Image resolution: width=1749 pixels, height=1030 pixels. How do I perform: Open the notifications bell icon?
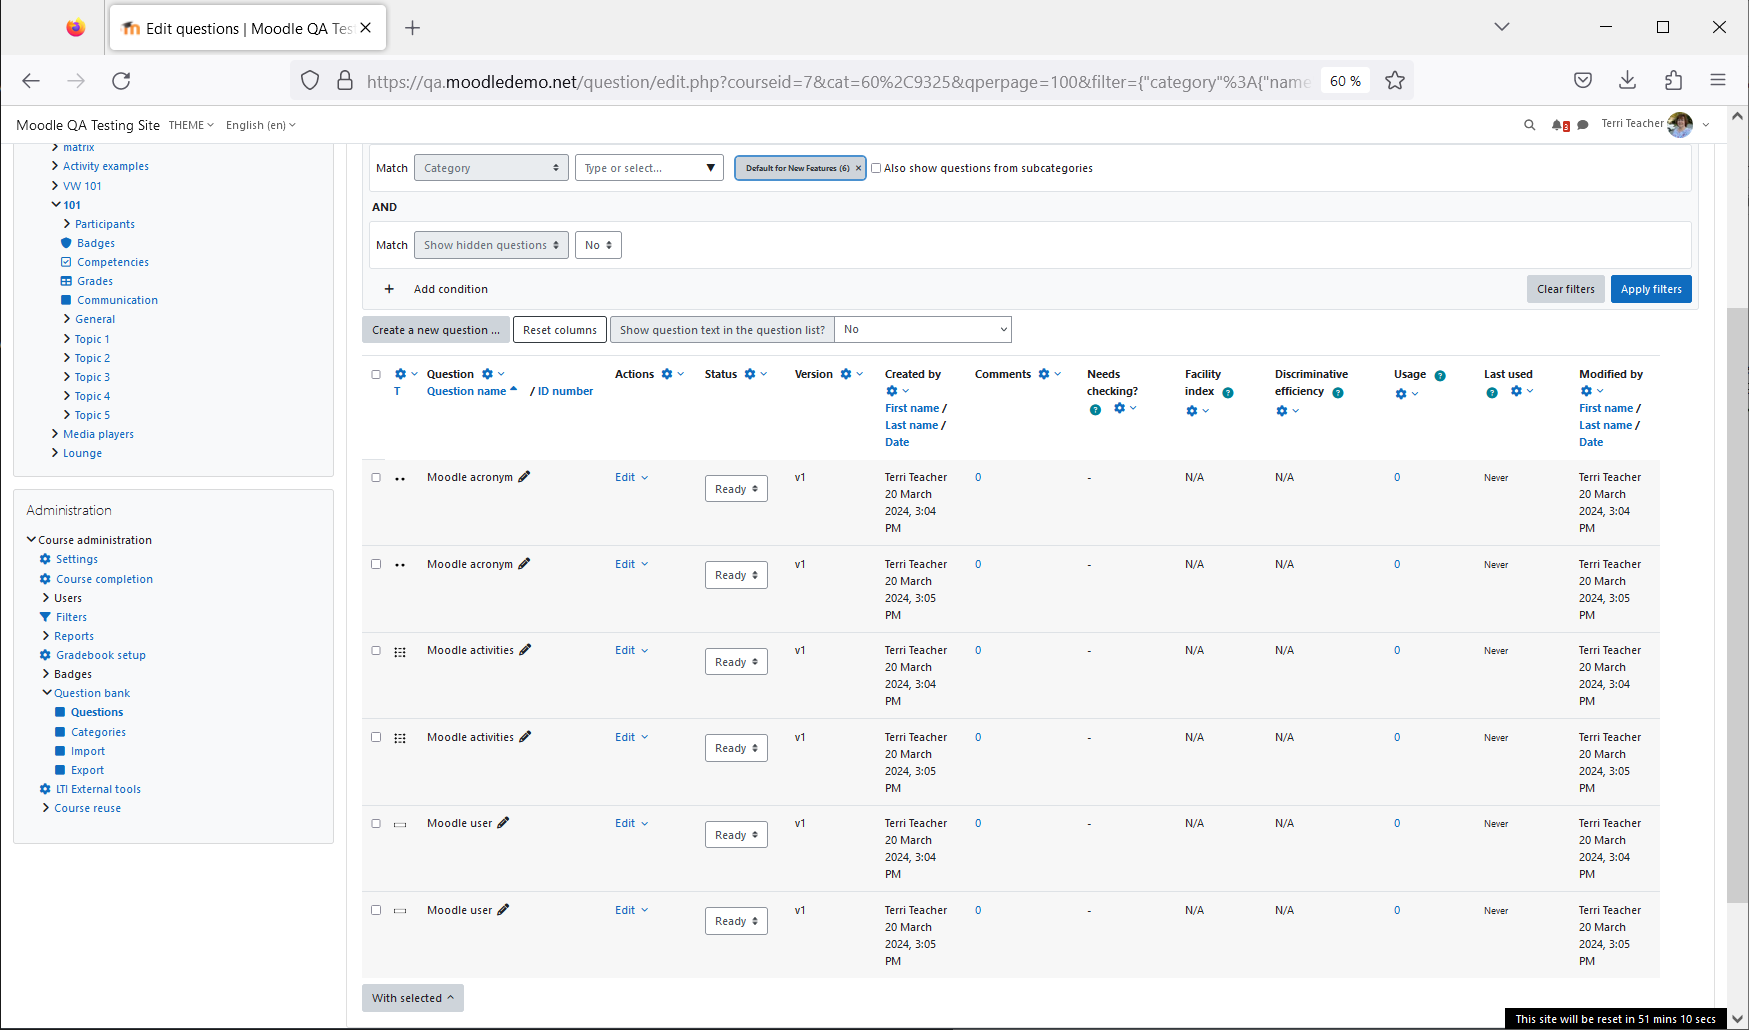[x=1558, y=125]
